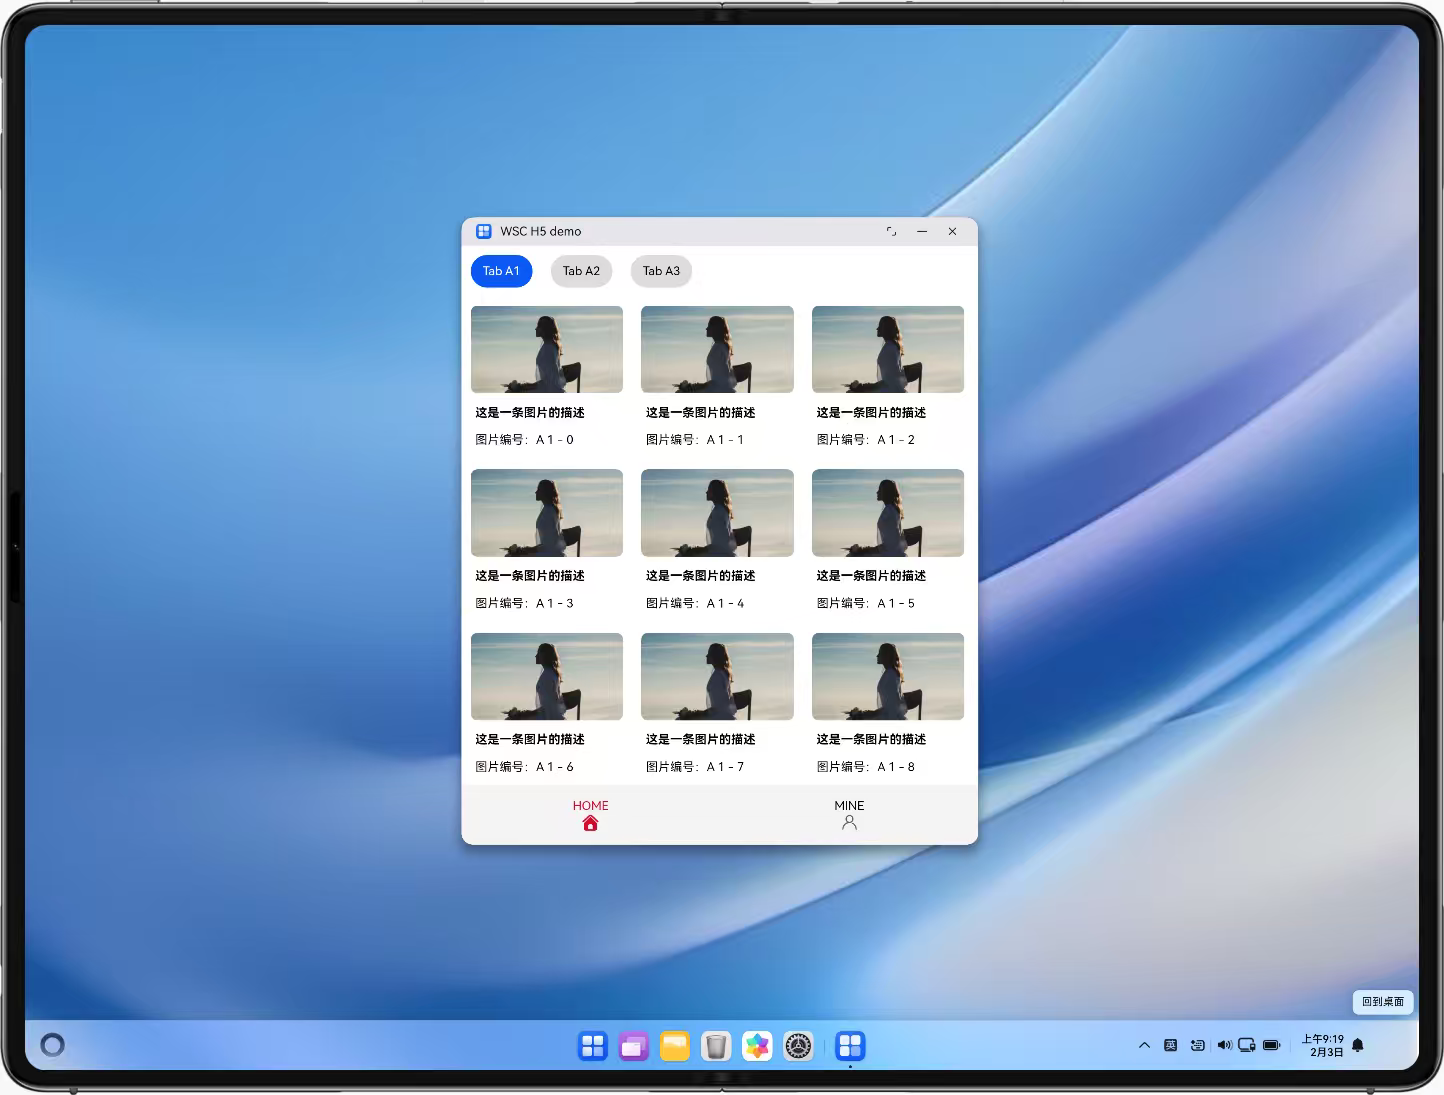This screenshot has width=1444, height=1095.
Task: Open the notification bell
Action: click(x=1358, y=1045)
